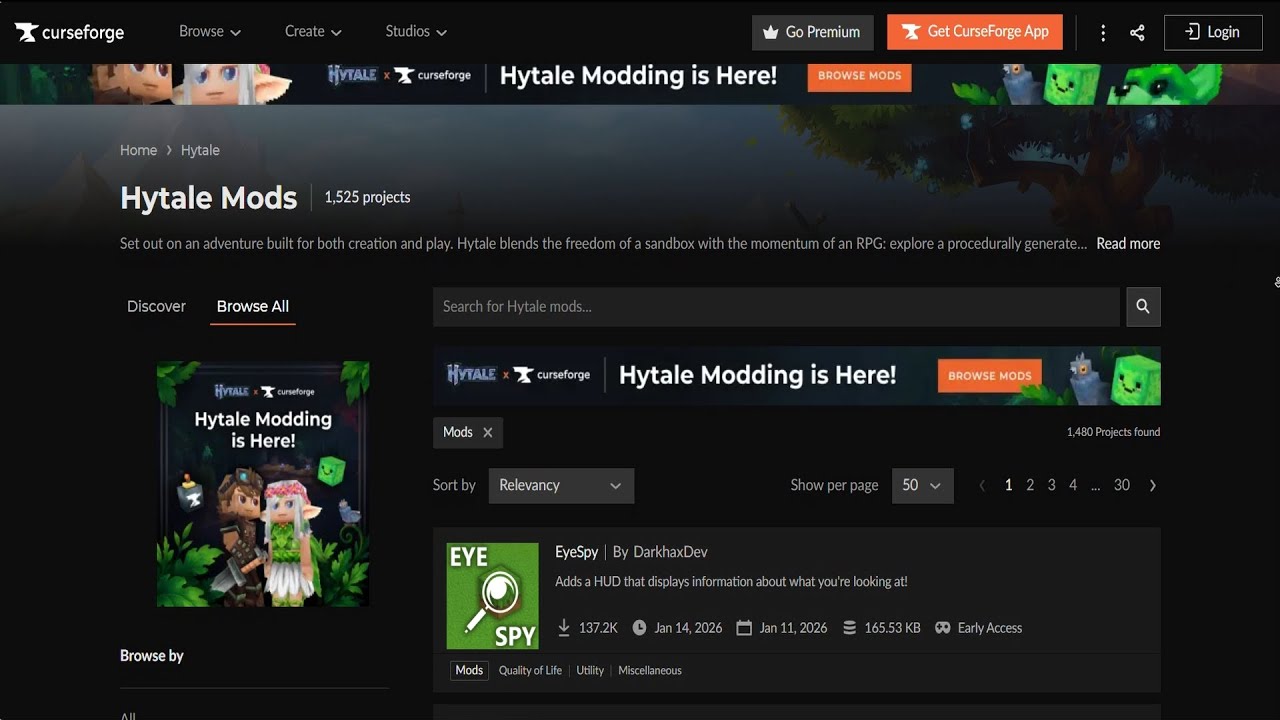Image resolution: width=1280 pixels, height=720 pixels.
Task: Open Show per page 50 dropdown
Action: click(x=922, y=485)
